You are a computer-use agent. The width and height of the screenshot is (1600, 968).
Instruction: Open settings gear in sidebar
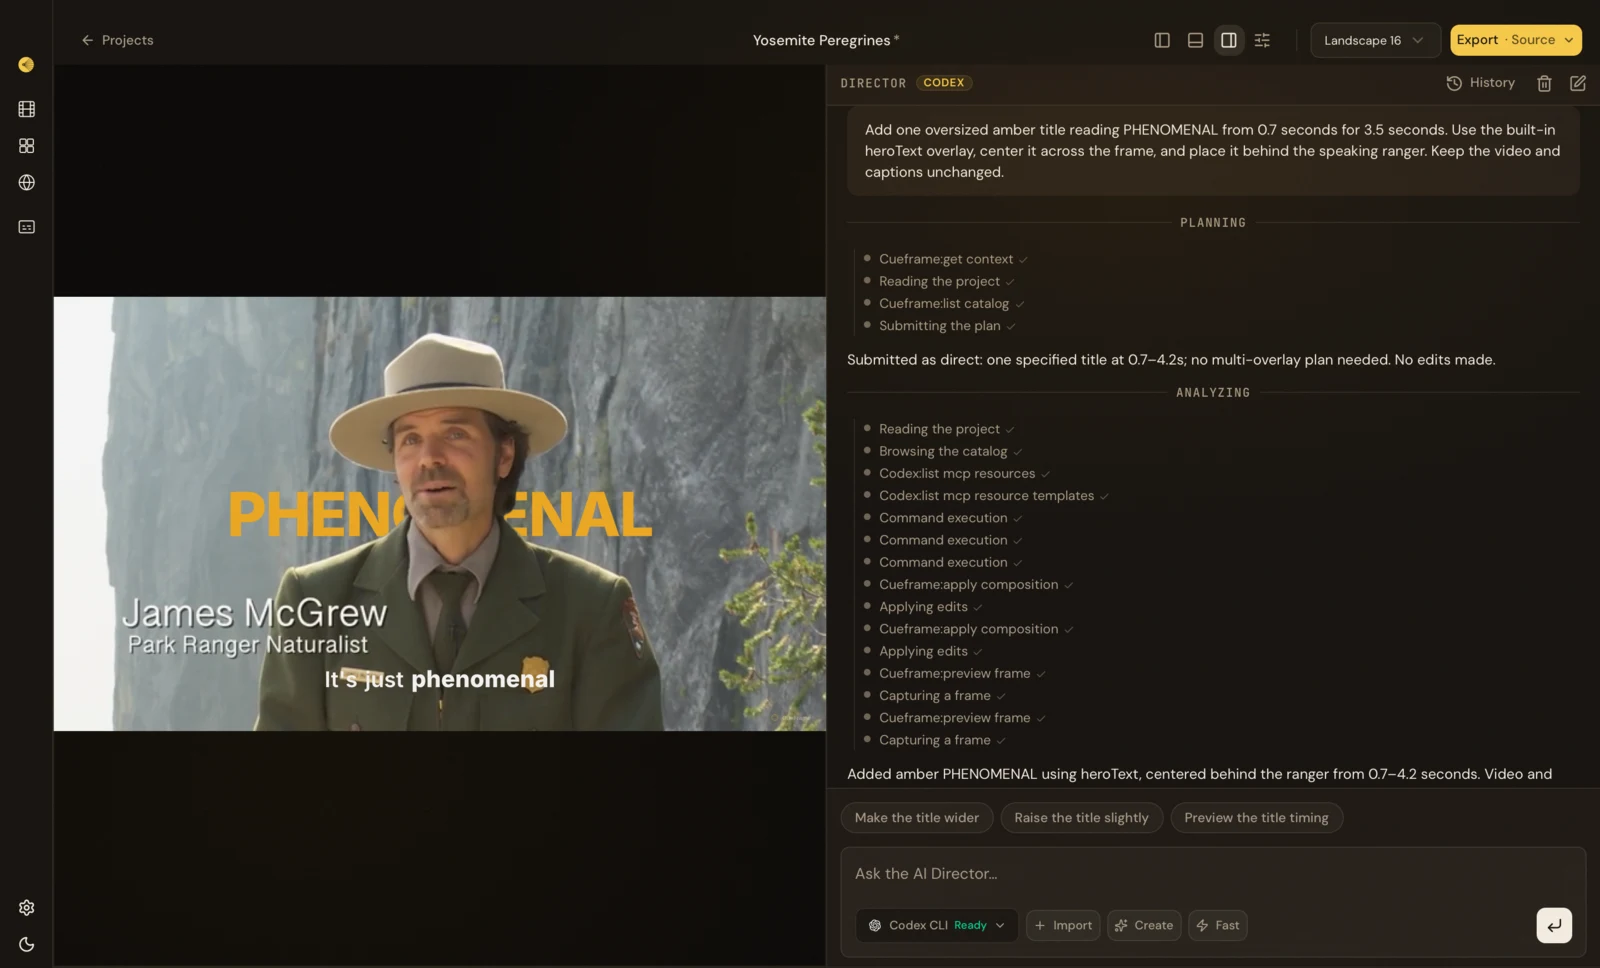point(27,908)
